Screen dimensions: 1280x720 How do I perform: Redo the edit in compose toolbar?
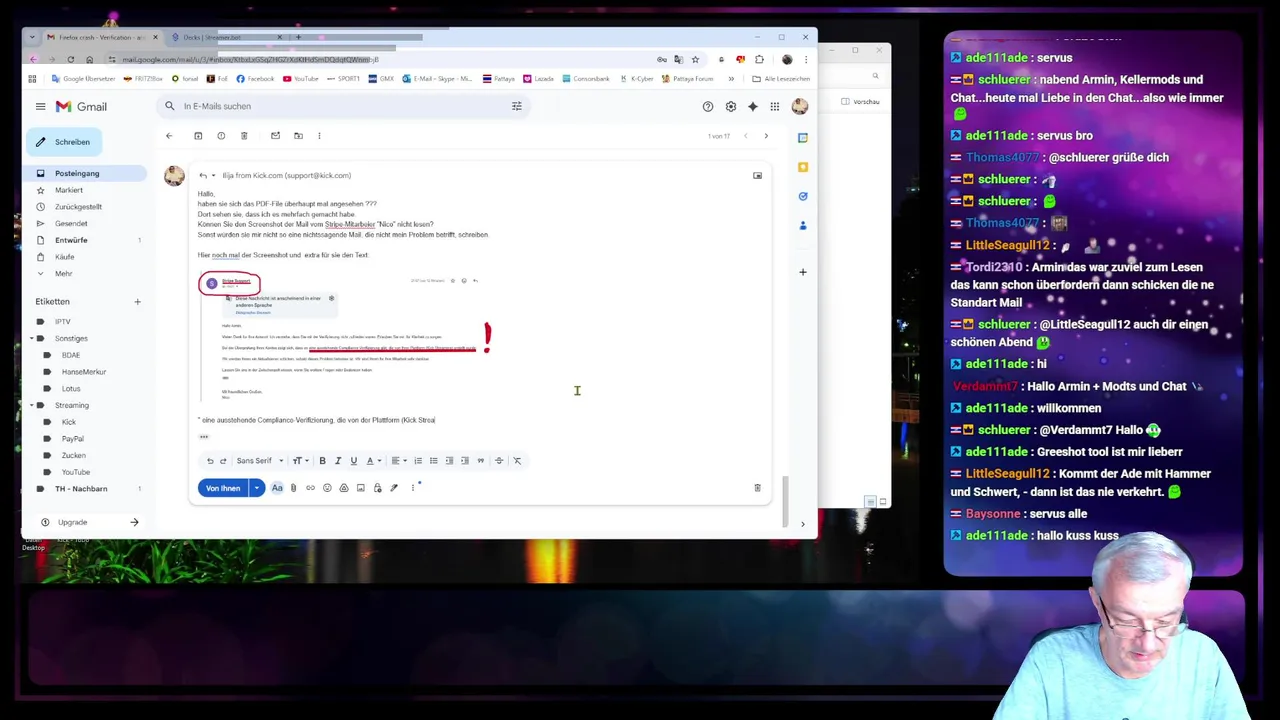[223, 461]
